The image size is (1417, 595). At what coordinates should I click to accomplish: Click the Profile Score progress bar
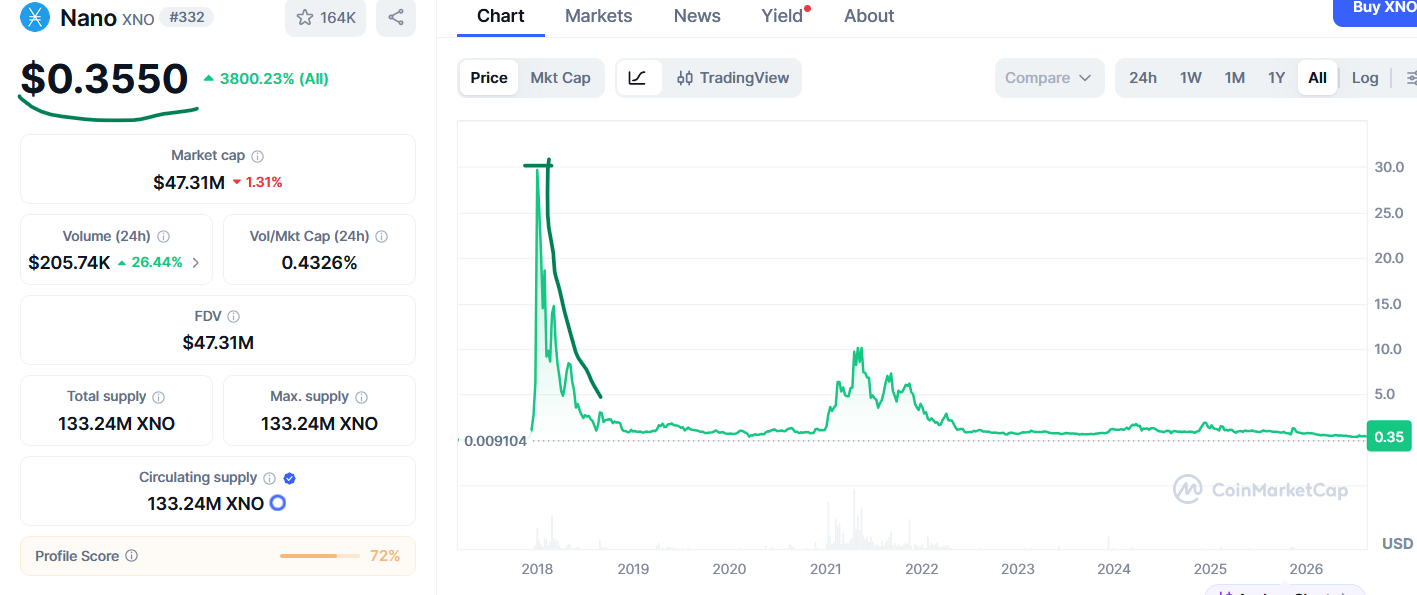[x=322, y=556]
